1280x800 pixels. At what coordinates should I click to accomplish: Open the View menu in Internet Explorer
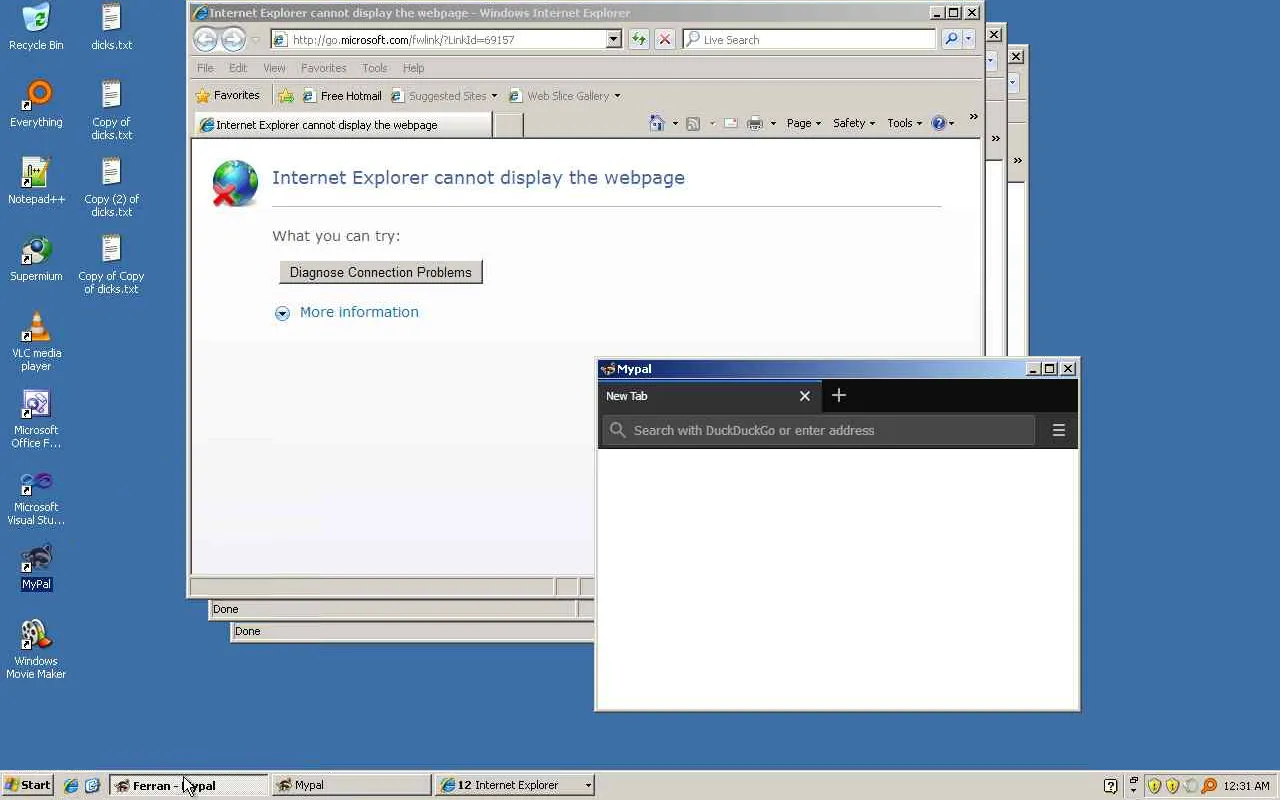[274, 68]
